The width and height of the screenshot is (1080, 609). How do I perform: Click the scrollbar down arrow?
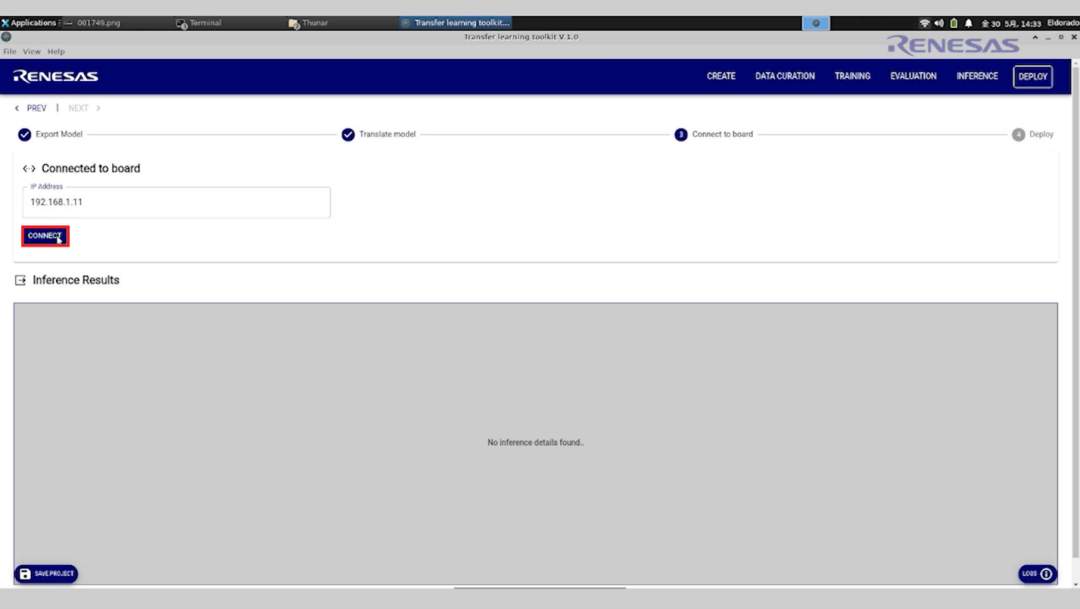tap(1075, 584)
